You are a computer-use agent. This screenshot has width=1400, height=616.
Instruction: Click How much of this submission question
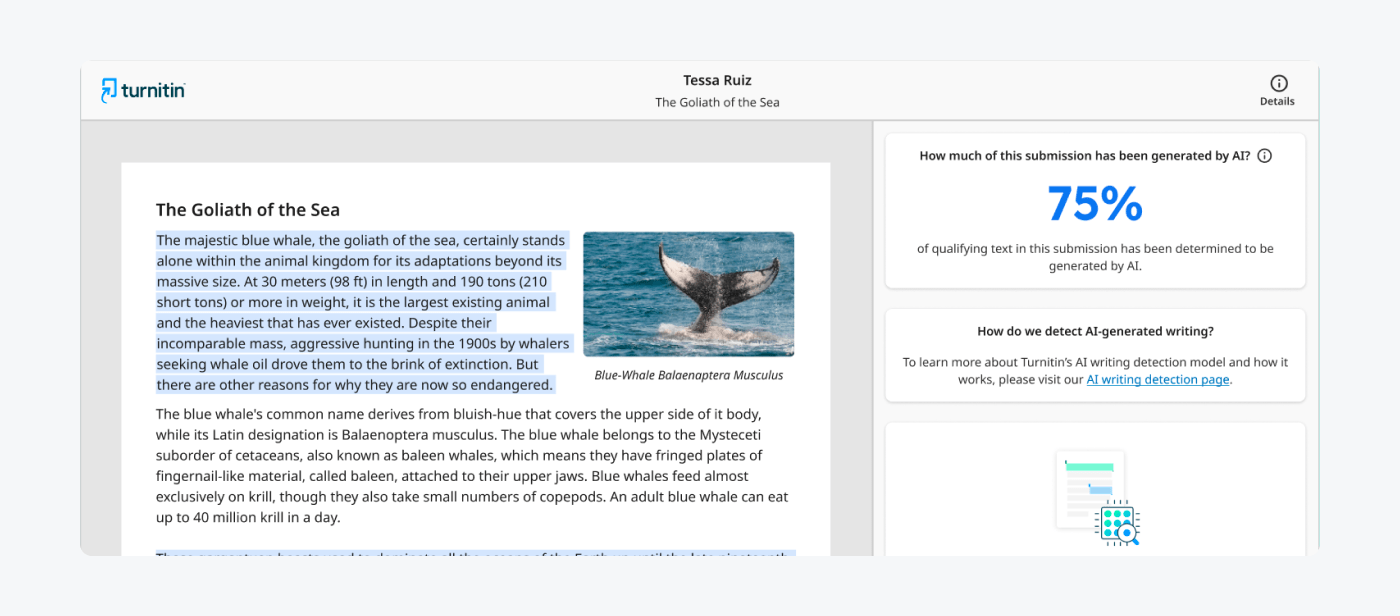(x=1085, y=156)
